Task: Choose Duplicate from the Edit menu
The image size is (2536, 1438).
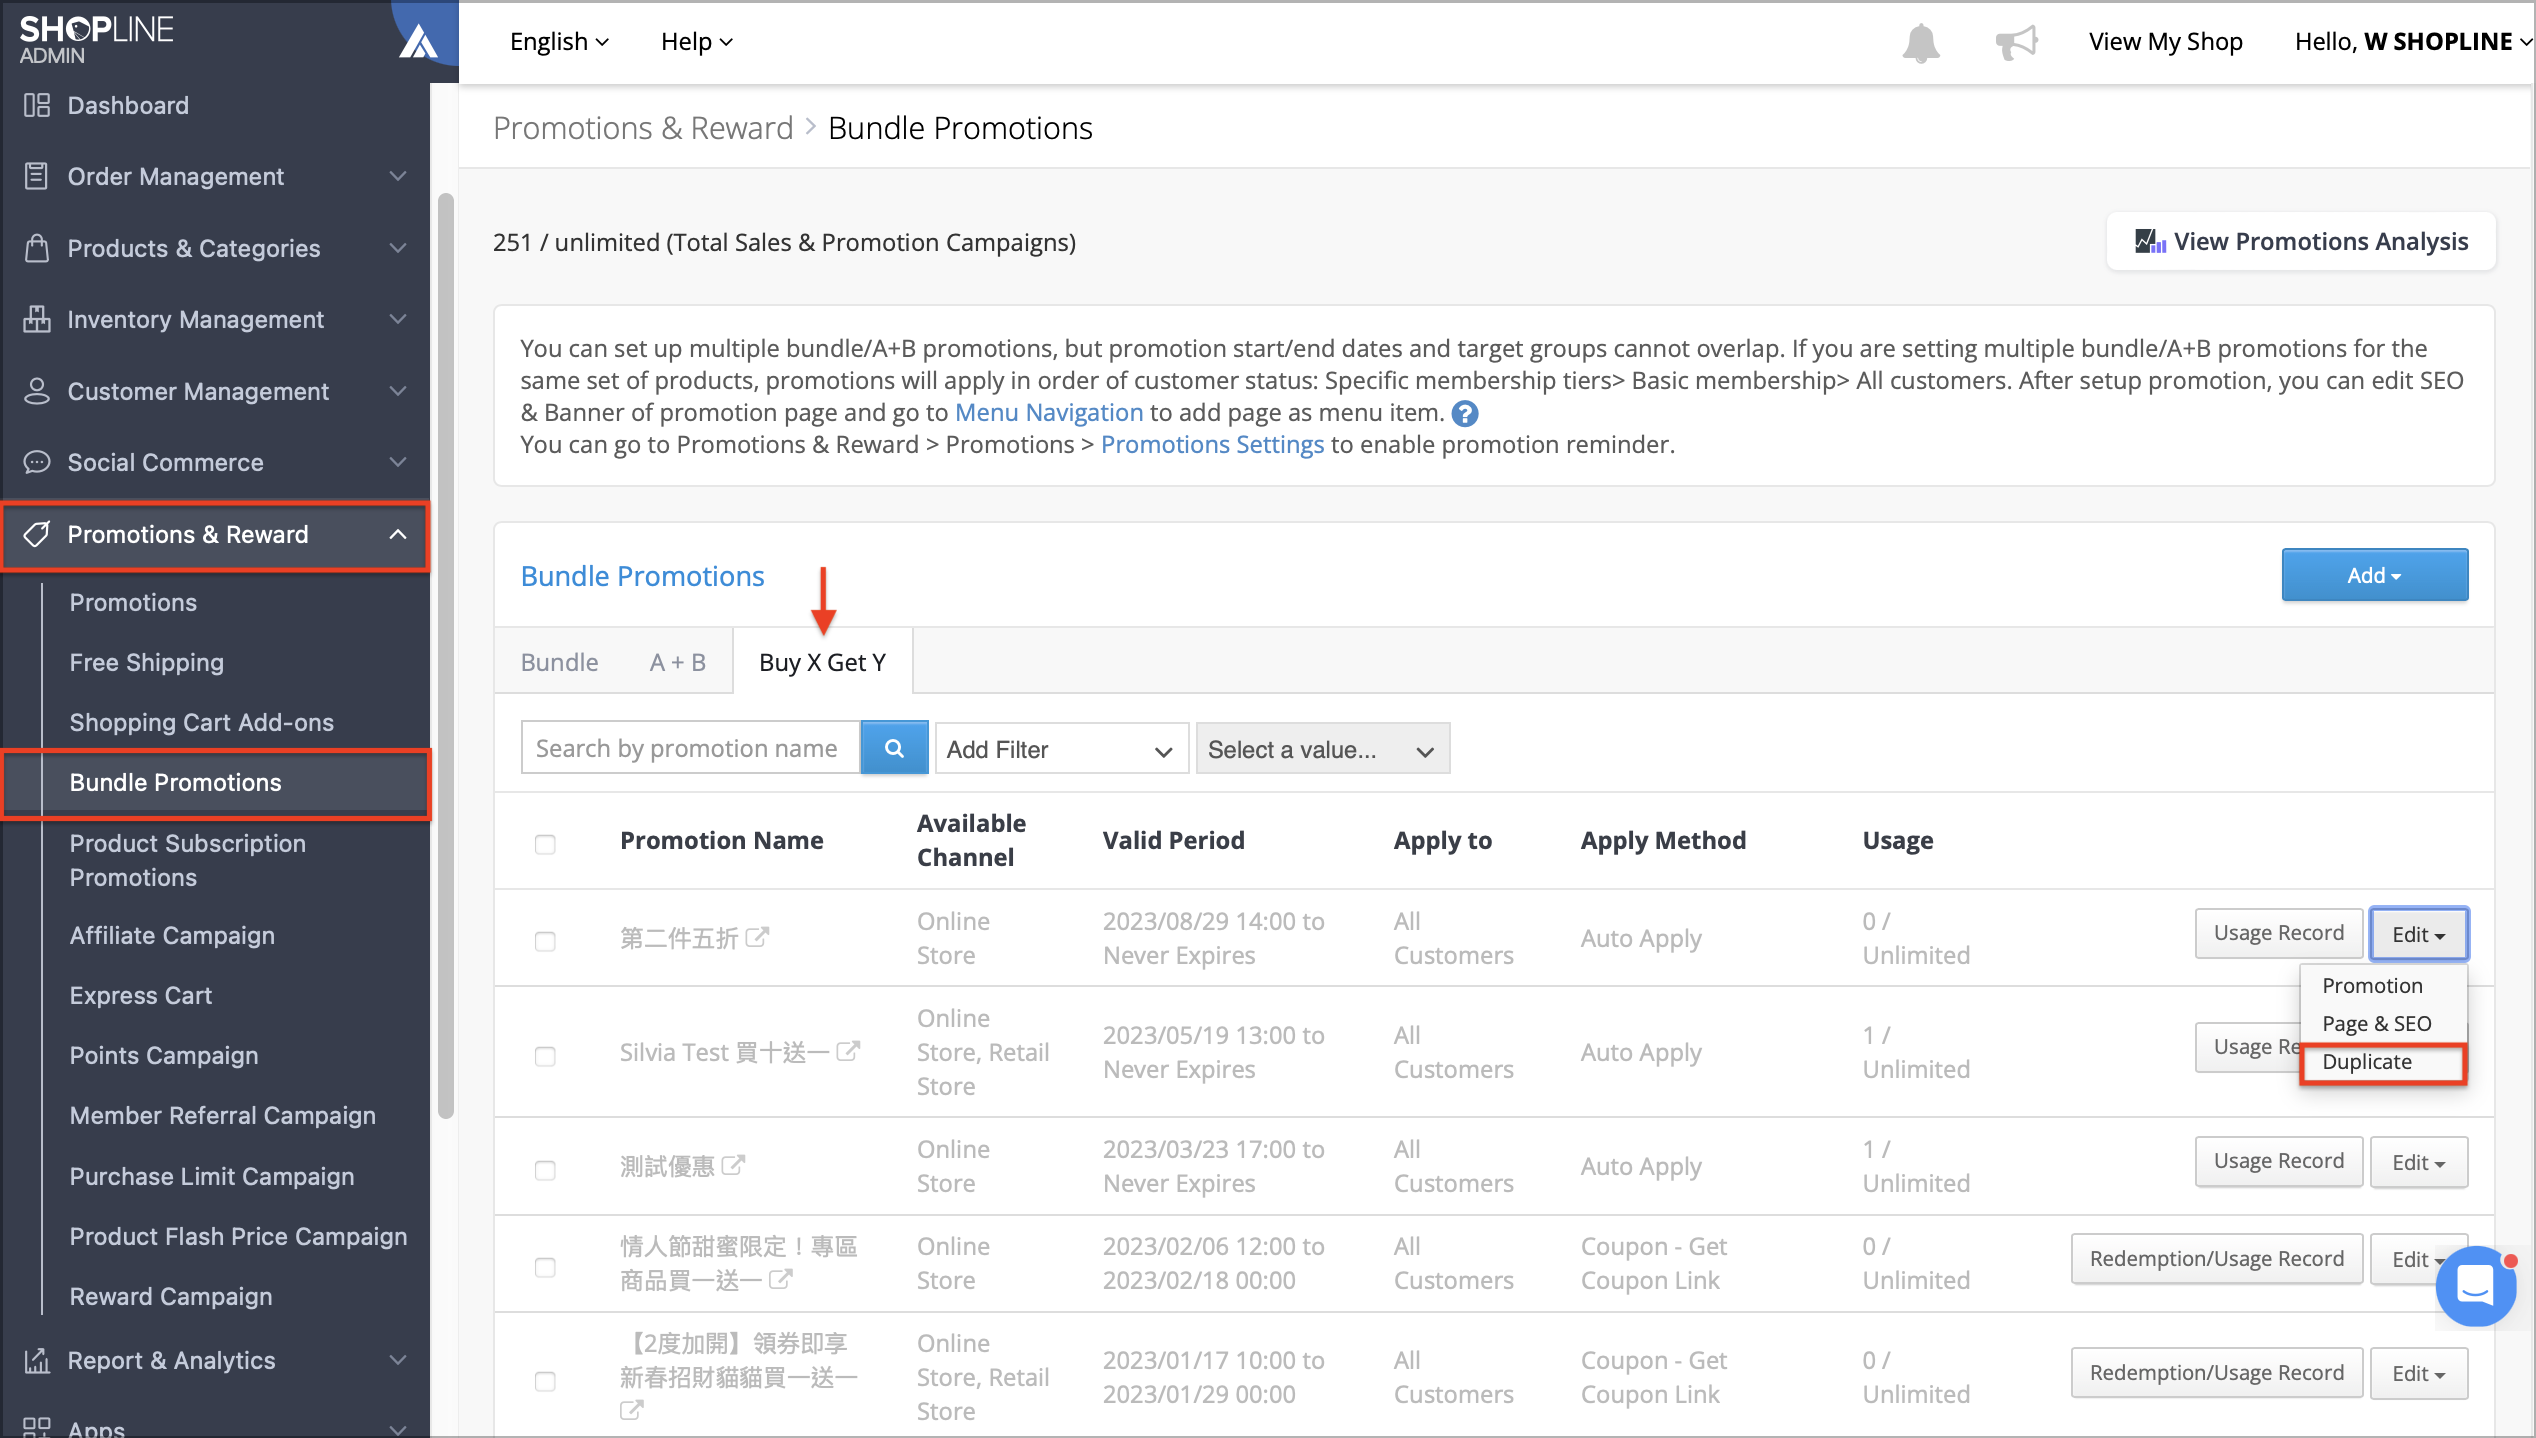Action: [x=2382, y=1062]
